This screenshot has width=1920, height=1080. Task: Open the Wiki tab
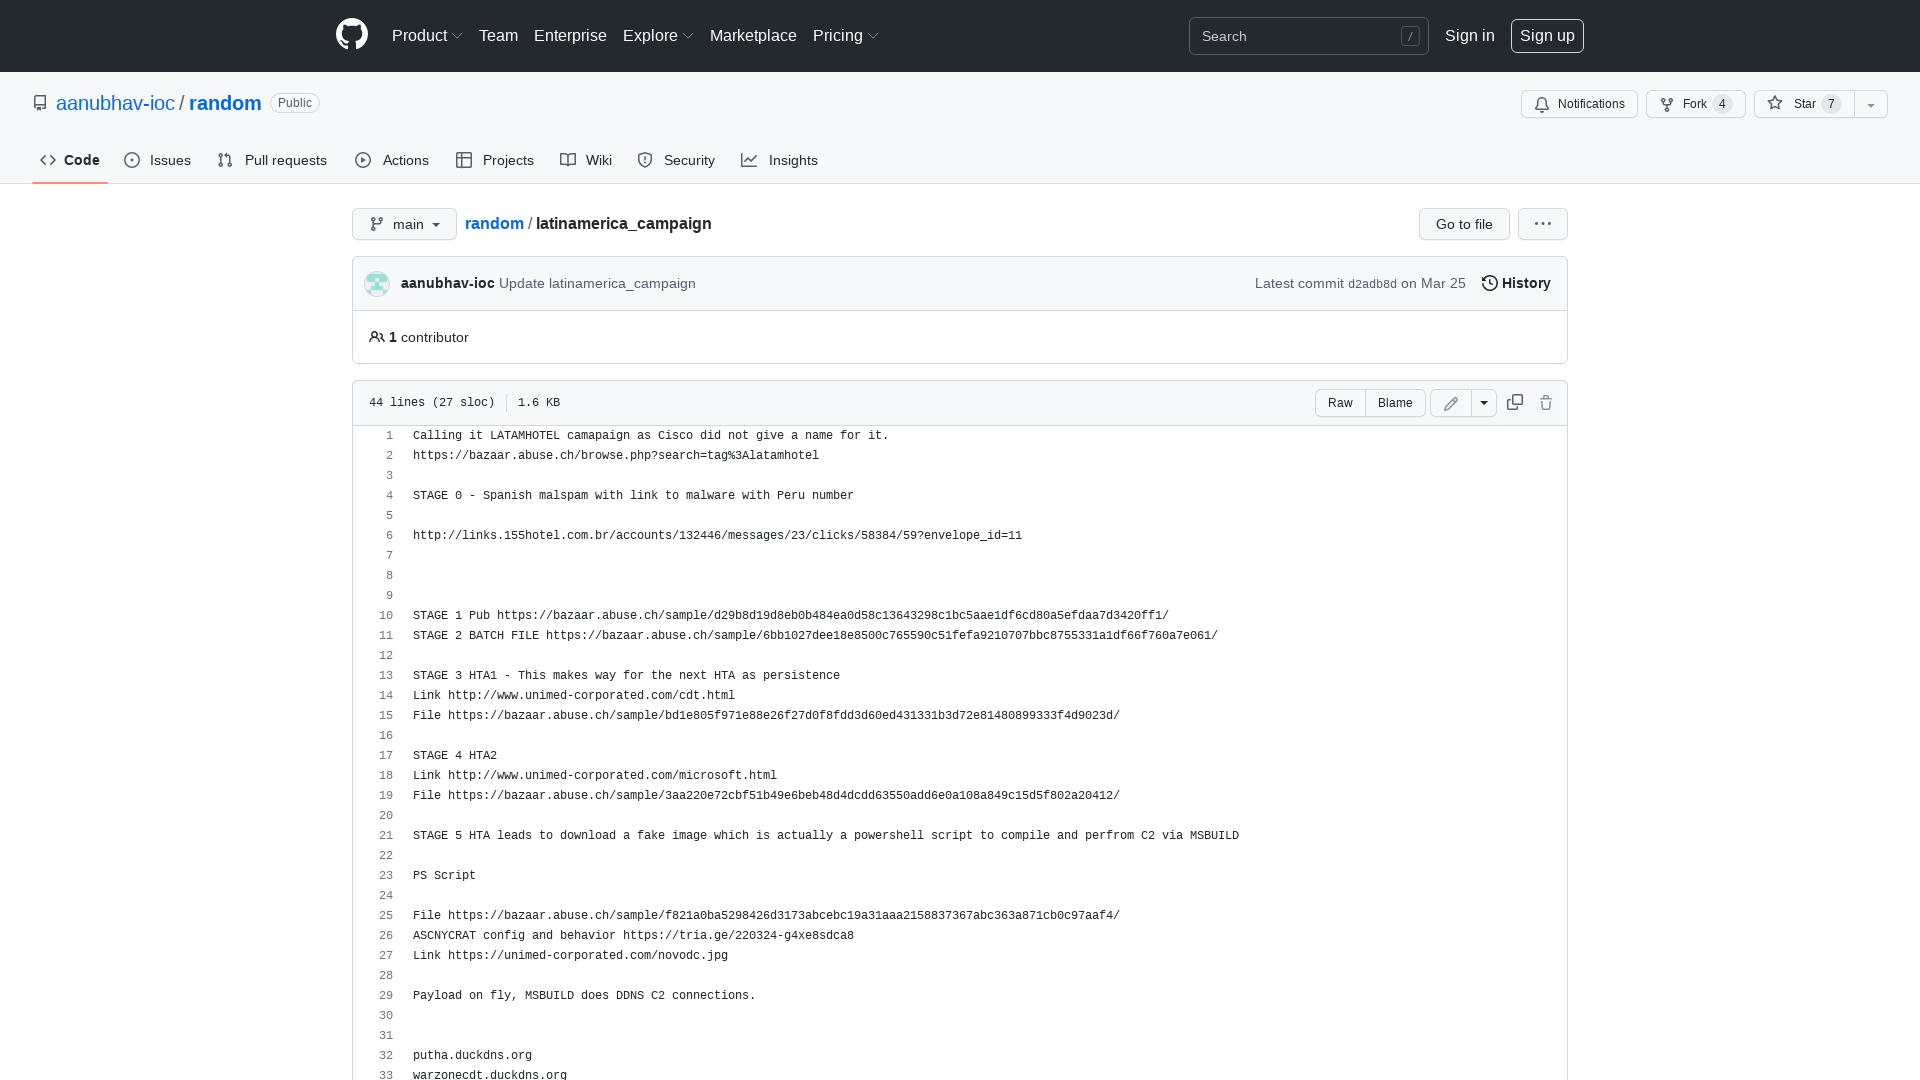point(586,160)
